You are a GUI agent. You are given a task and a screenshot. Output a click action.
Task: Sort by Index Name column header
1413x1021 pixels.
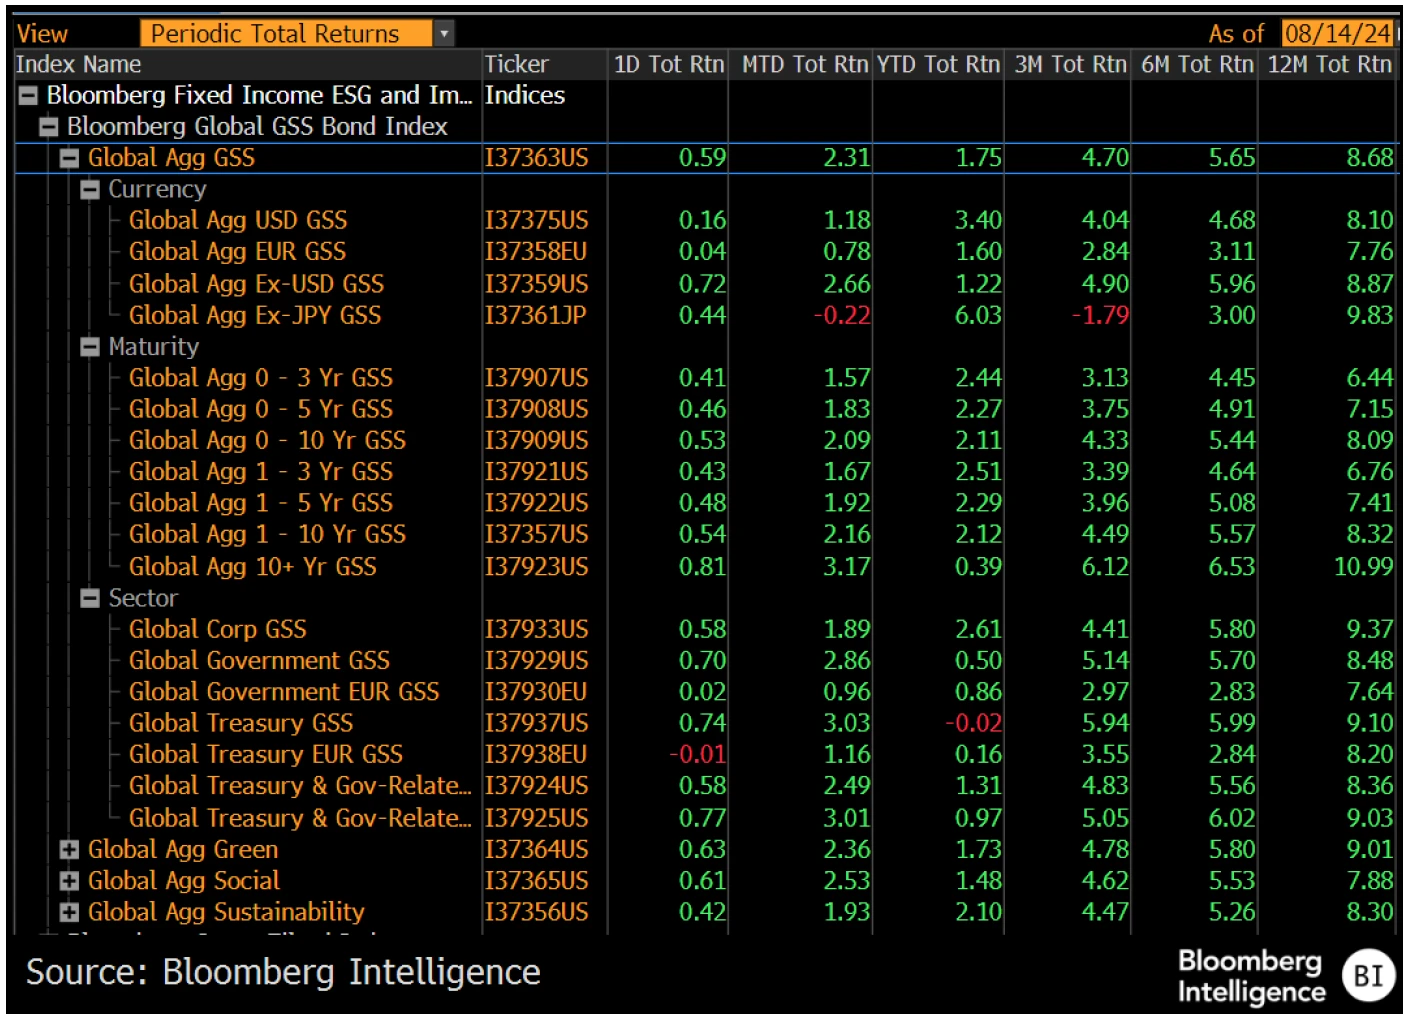247,65
